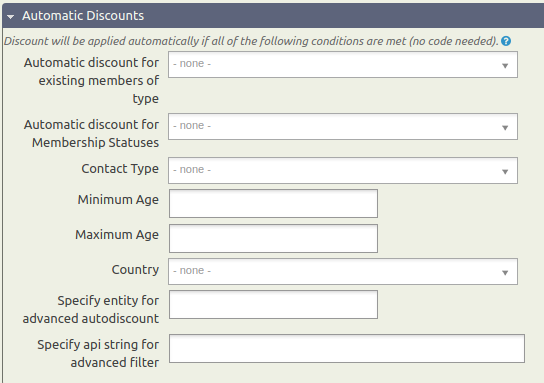
Task: Click api string for advanced filter field
Action: click(x=347, y=349)
